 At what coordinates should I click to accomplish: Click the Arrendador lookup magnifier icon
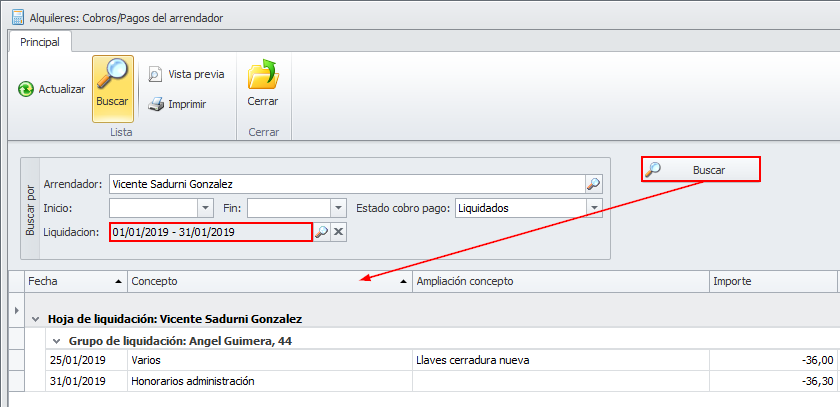coord(593,184)
